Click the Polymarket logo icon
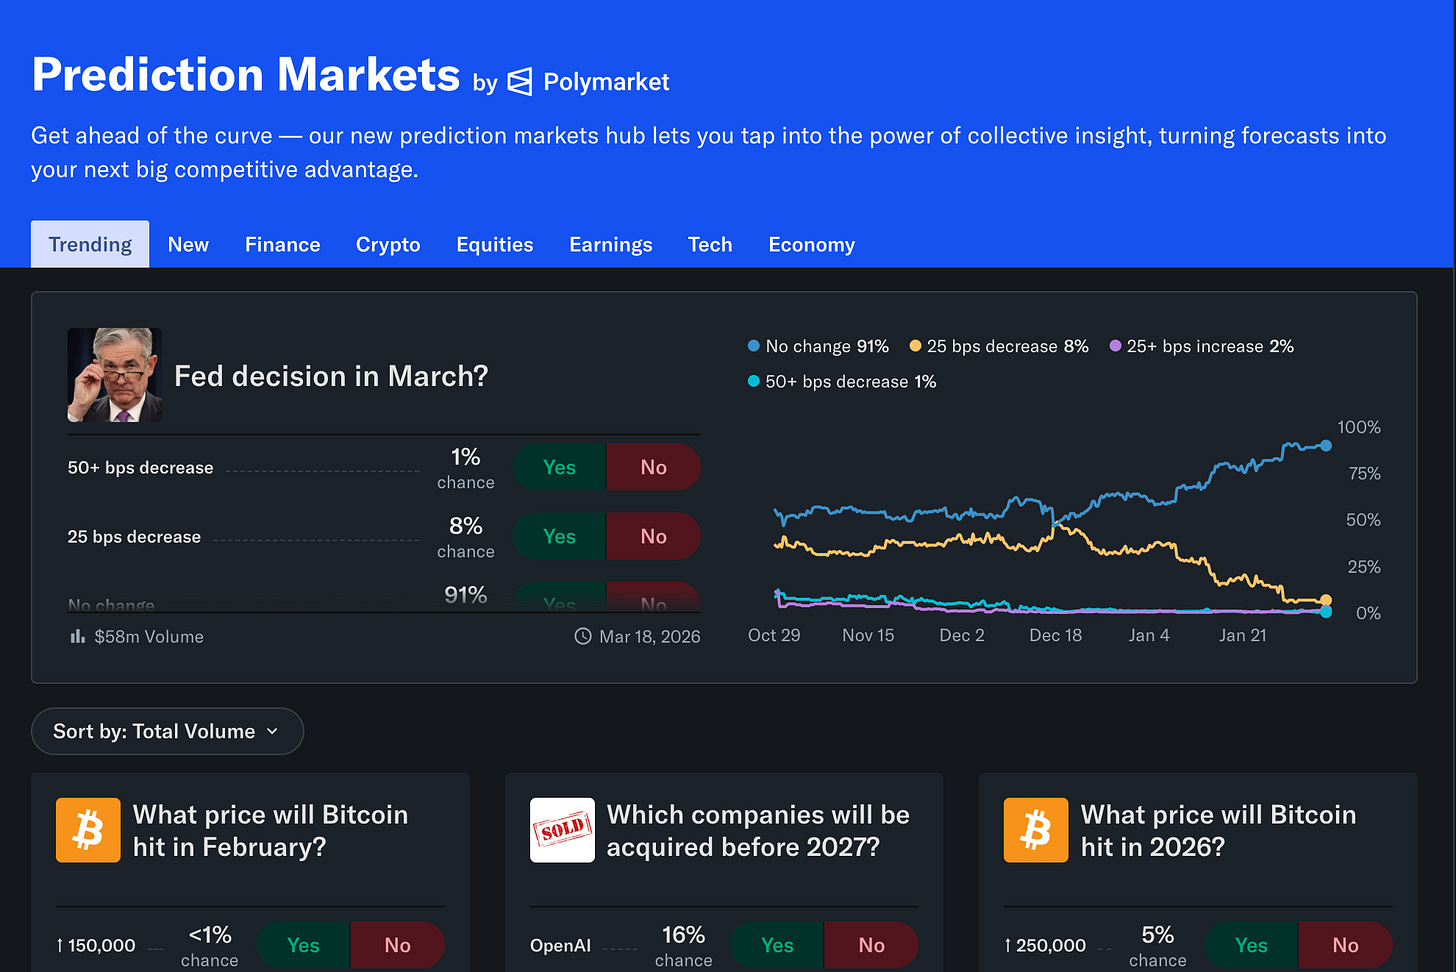 click(x=520, y=82)
